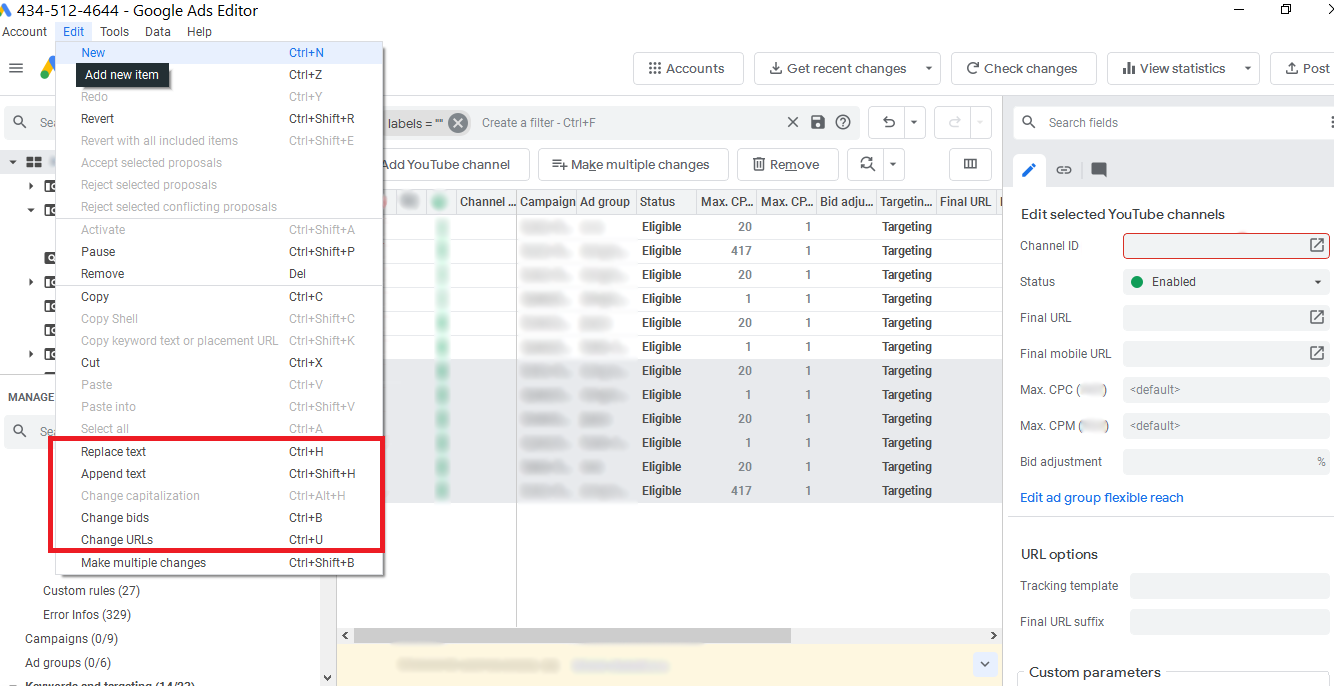
Task: Choose Revert from the Edit menu
Action: point(219,118)
